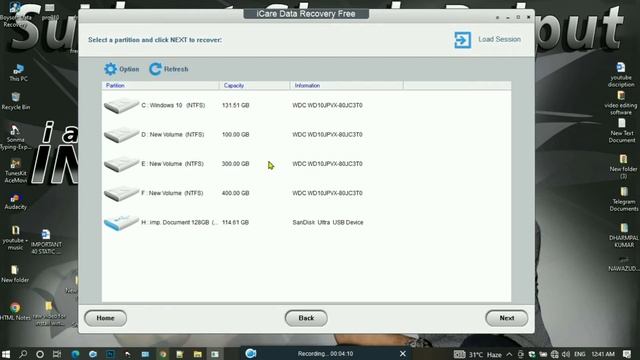Screen dimensions: 640x360
Task: Select row 'D : New Volume (NTFS)'
Action: pyautogui.click(x=306, y=135)
